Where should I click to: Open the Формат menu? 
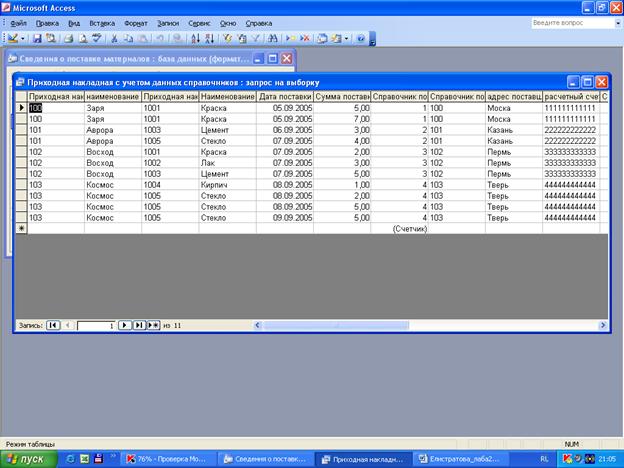(138, 22)
